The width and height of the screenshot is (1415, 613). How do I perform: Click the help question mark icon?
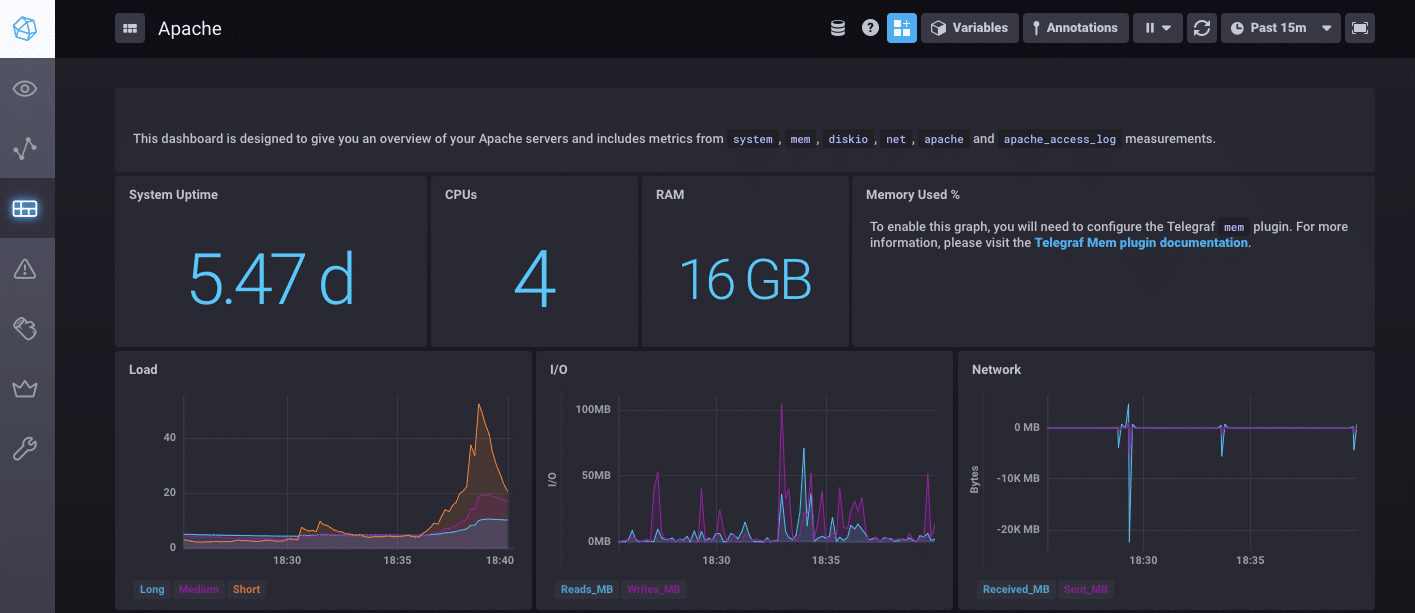click(x=870, y=28)
